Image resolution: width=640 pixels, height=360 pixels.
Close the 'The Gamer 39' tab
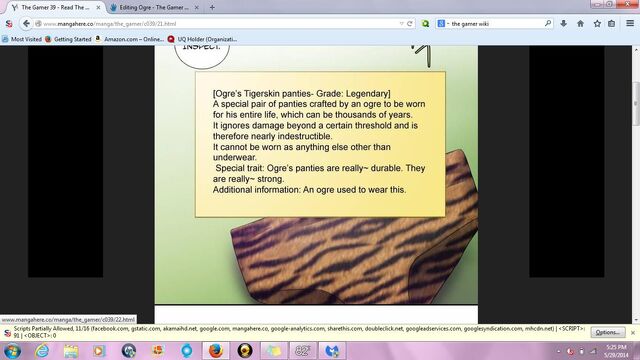(98, 7)
